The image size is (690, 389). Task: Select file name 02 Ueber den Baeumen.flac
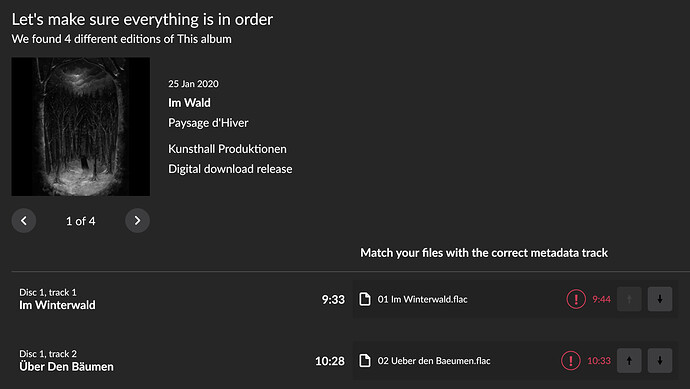[x=434, y=361]
